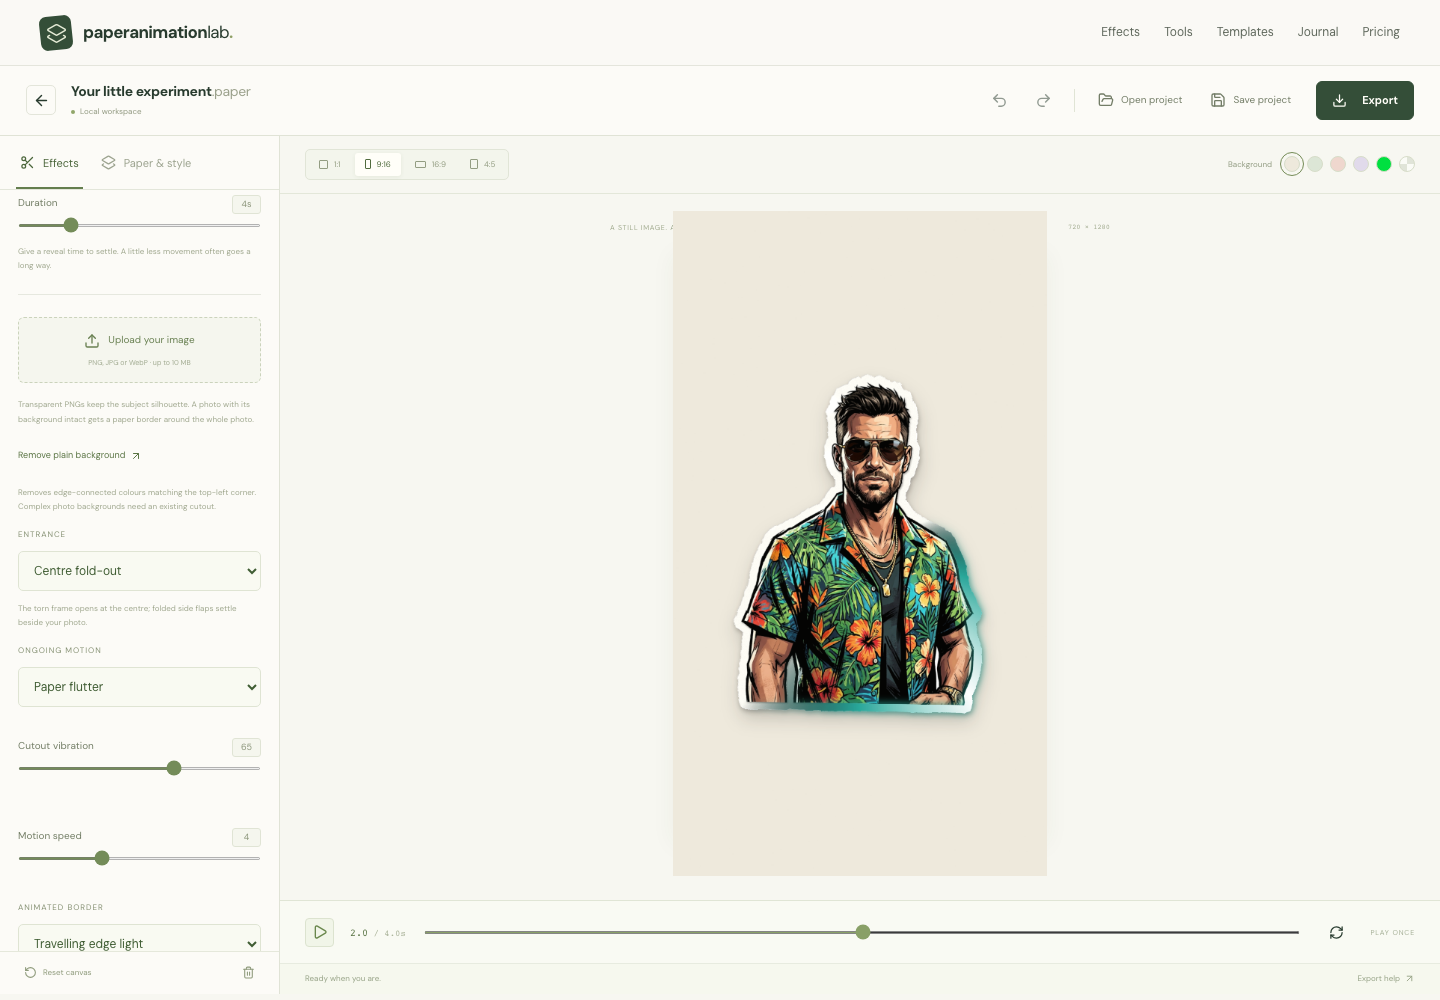The image size is (1440, 1000).
Task: Go back with the left arrow button
Action: point(41,100)
